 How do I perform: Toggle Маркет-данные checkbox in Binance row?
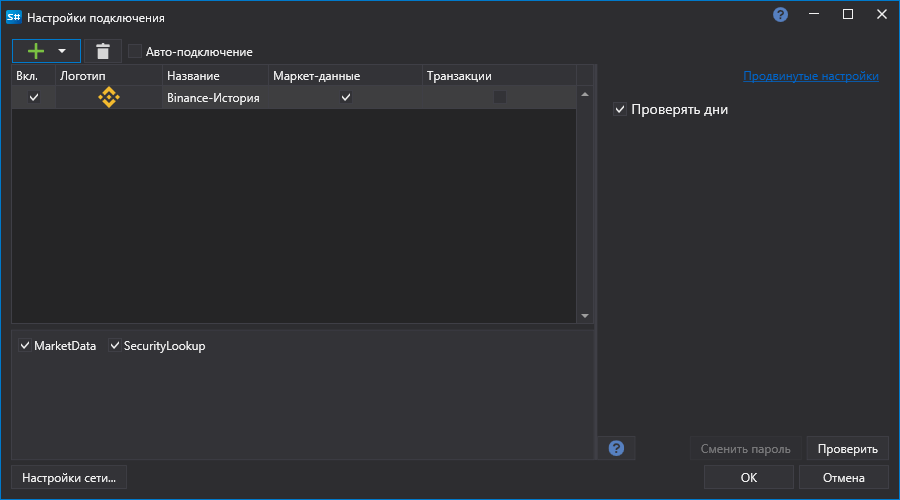346,97
